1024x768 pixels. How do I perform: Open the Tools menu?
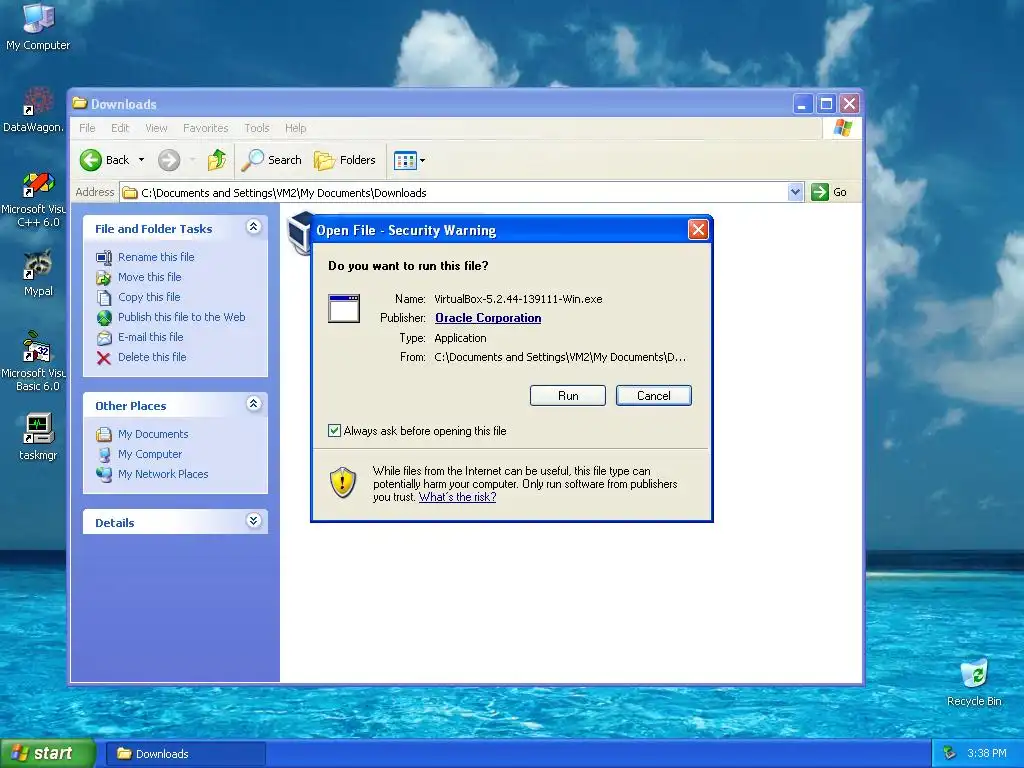(257, 128)
